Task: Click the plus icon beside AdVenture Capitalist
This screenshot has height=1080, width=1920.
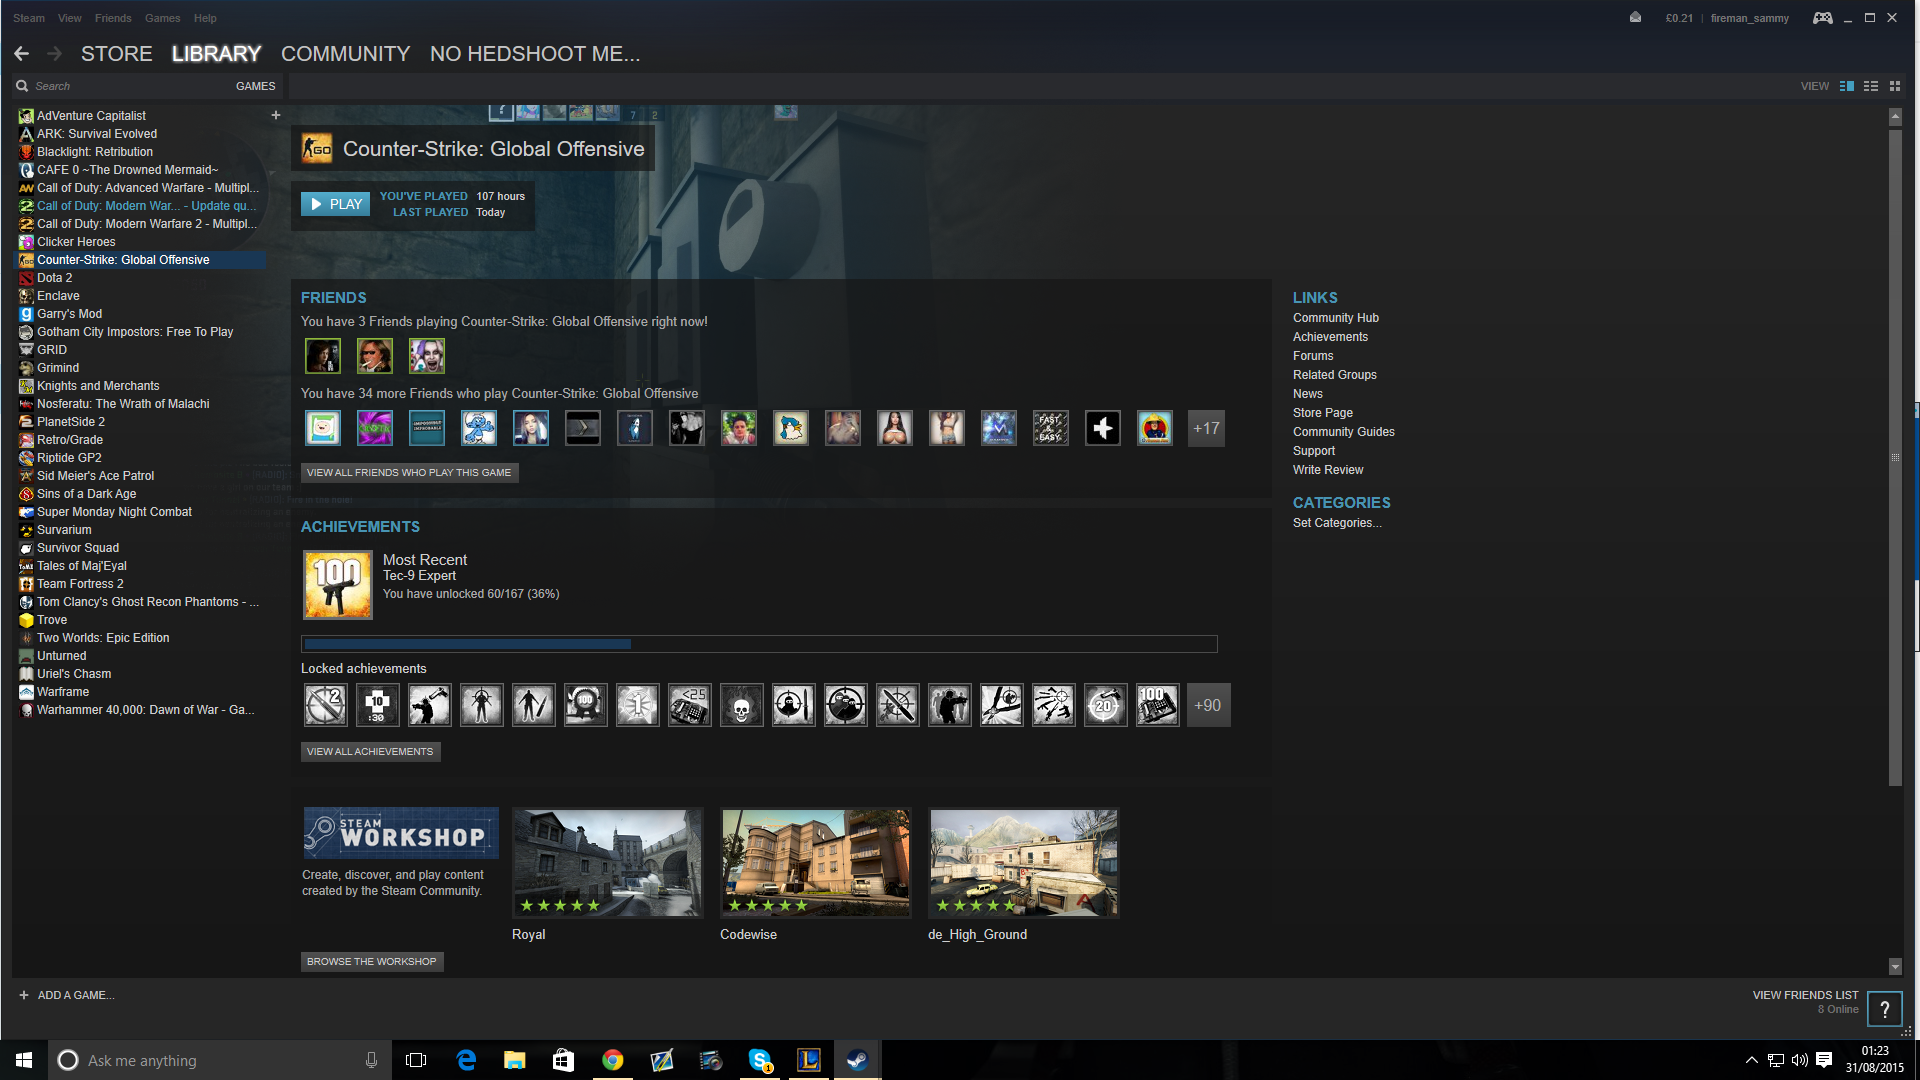Action: pyautogui.click(x=276, y=115)
